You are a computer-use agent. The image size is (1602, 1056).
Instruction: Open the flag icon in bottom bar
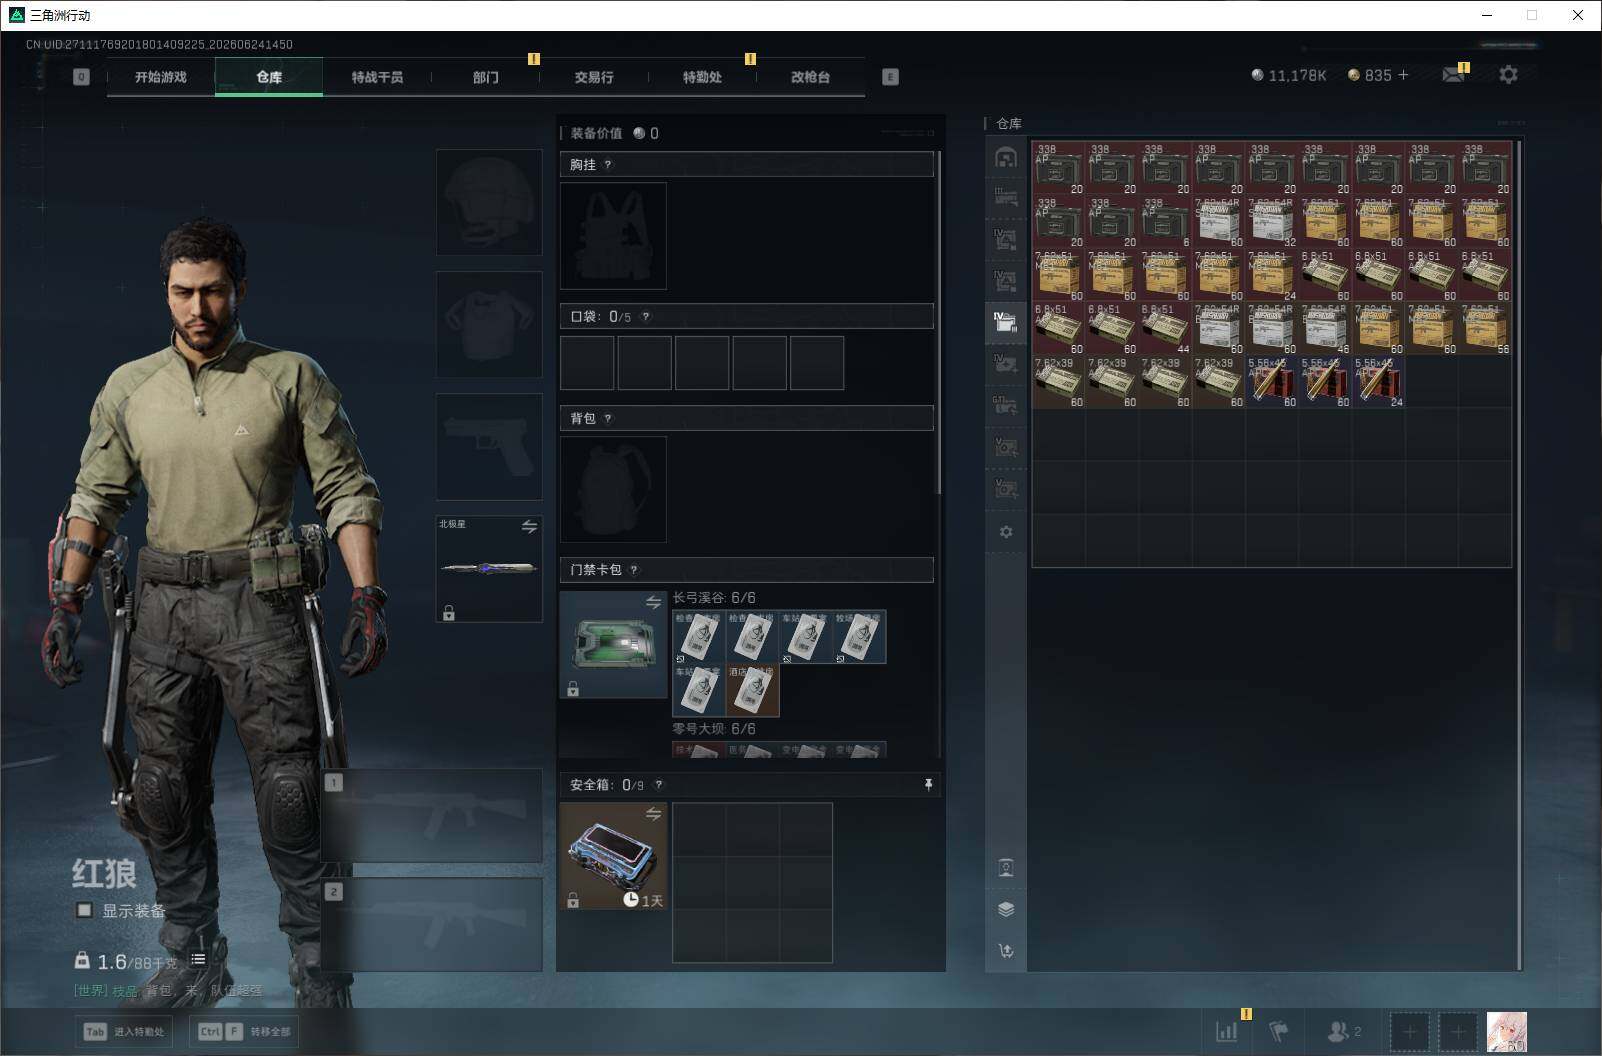[1278, 1031]
